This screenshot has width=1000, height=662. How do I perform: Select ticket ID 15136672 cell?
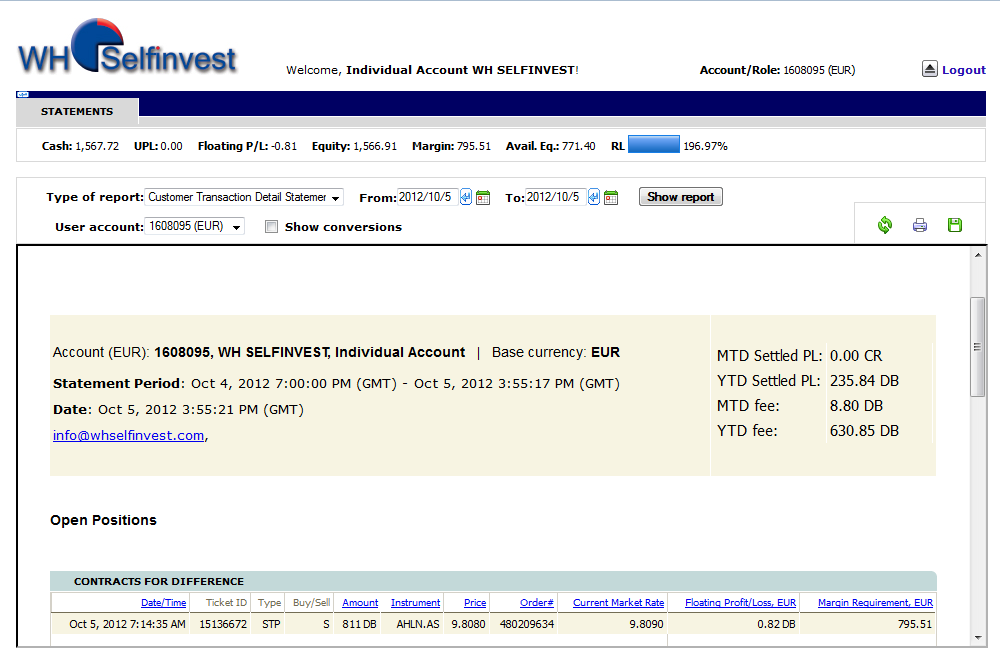point(223,624)
